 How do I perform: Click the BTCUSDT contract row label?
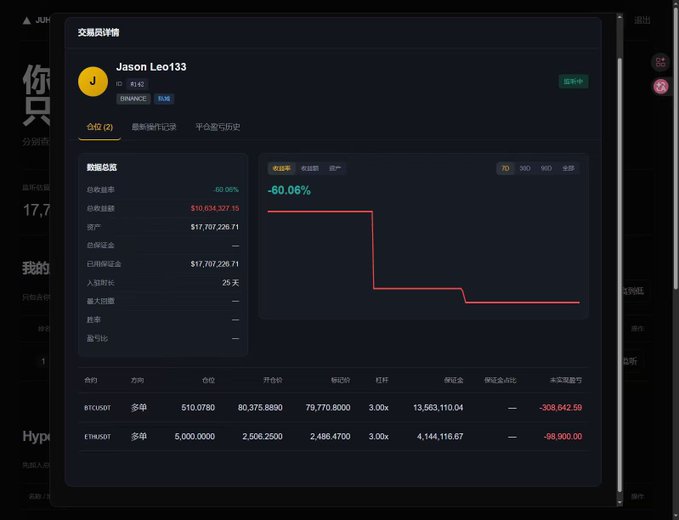coord(97,408)
